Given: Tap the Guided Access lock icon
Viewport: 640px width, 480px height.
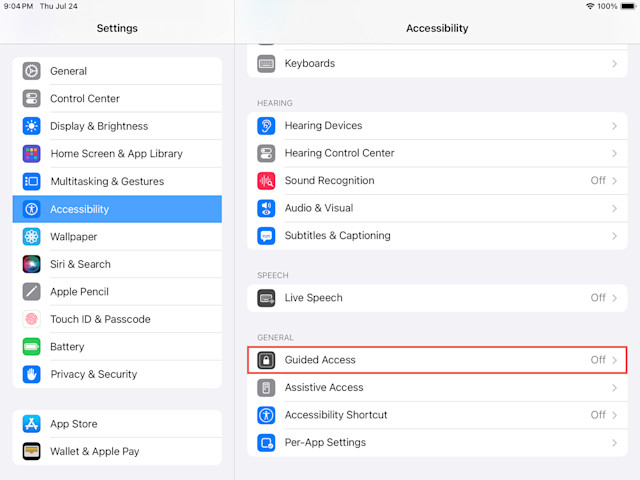Looking at the screenshot, I should (x=266, y=360).
